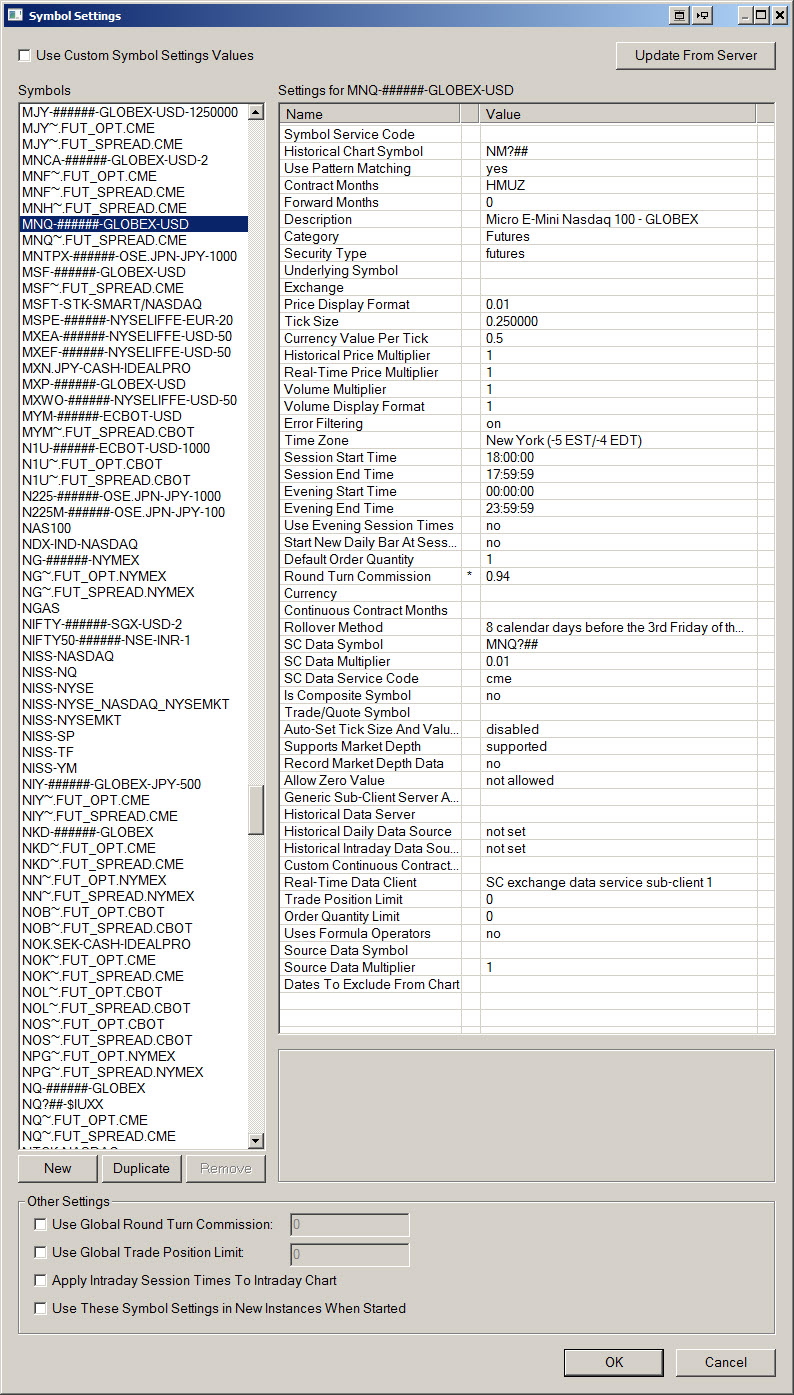Select NQ-######-GLOBEX in Symbols list

click(84, 1088)
